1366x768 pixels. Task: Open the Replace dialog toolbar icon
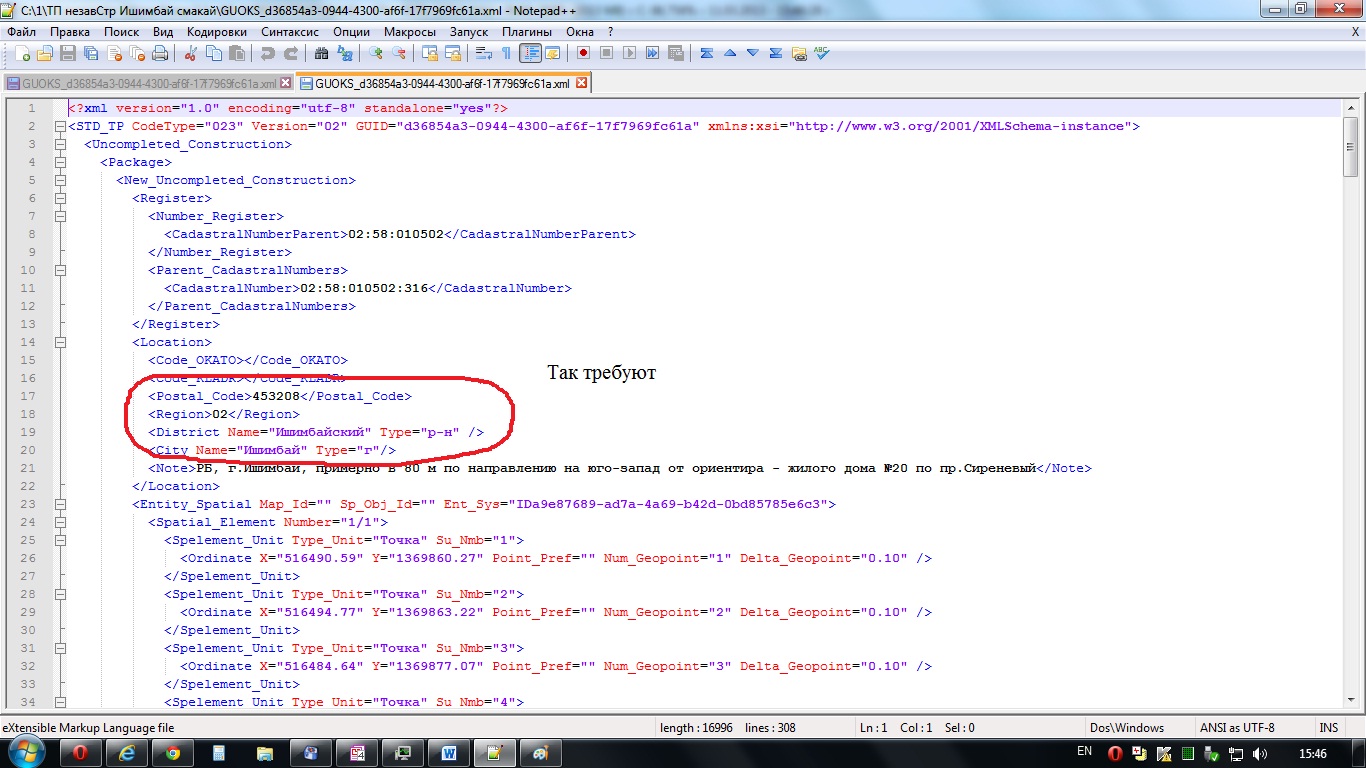pos(344,53)
